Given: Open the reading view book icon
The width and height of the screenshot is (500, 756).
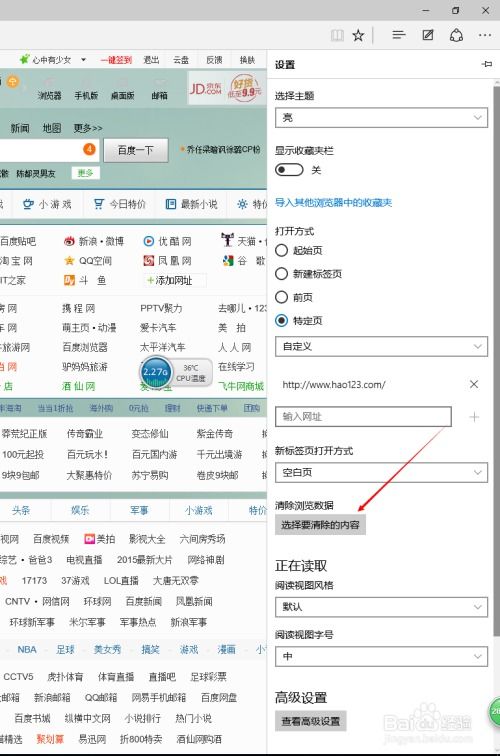Looking at the screenshot, I should click(338, 35).
